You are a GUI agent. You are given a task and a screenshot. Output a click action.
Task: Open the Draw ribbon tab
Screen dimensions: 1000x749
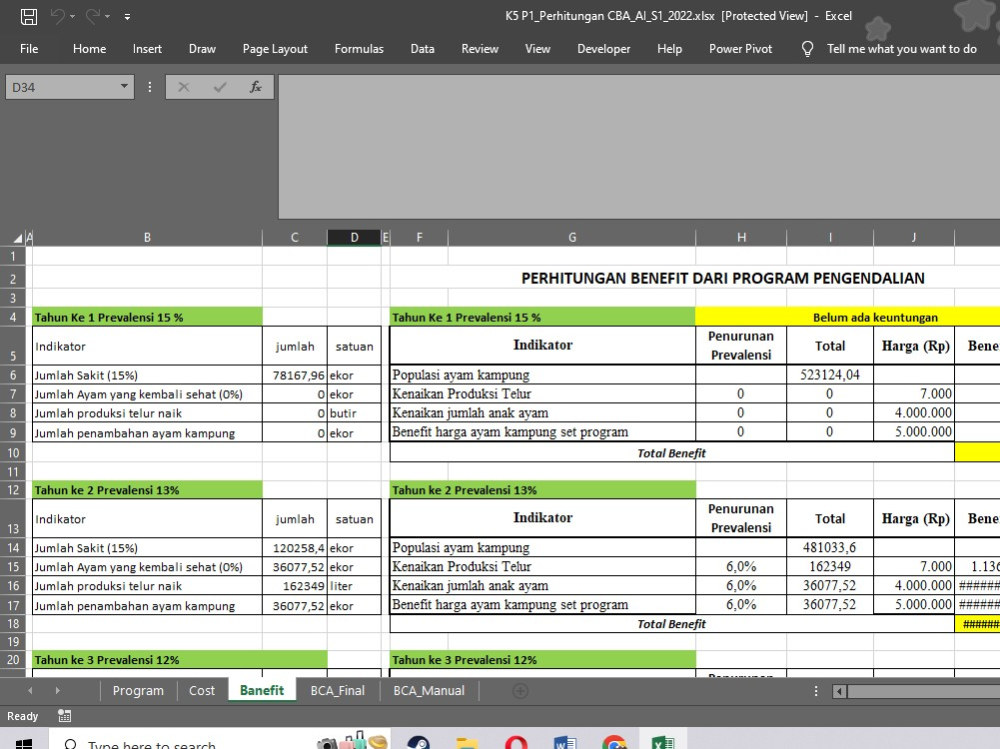coord(202,48)
